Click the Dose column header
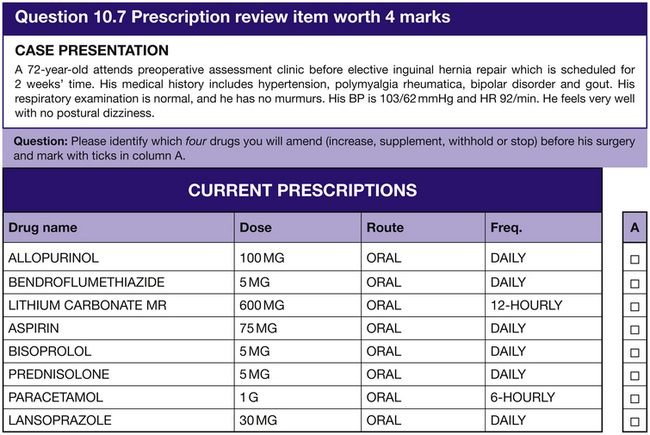Screen dimensions: 650x435 256,227
